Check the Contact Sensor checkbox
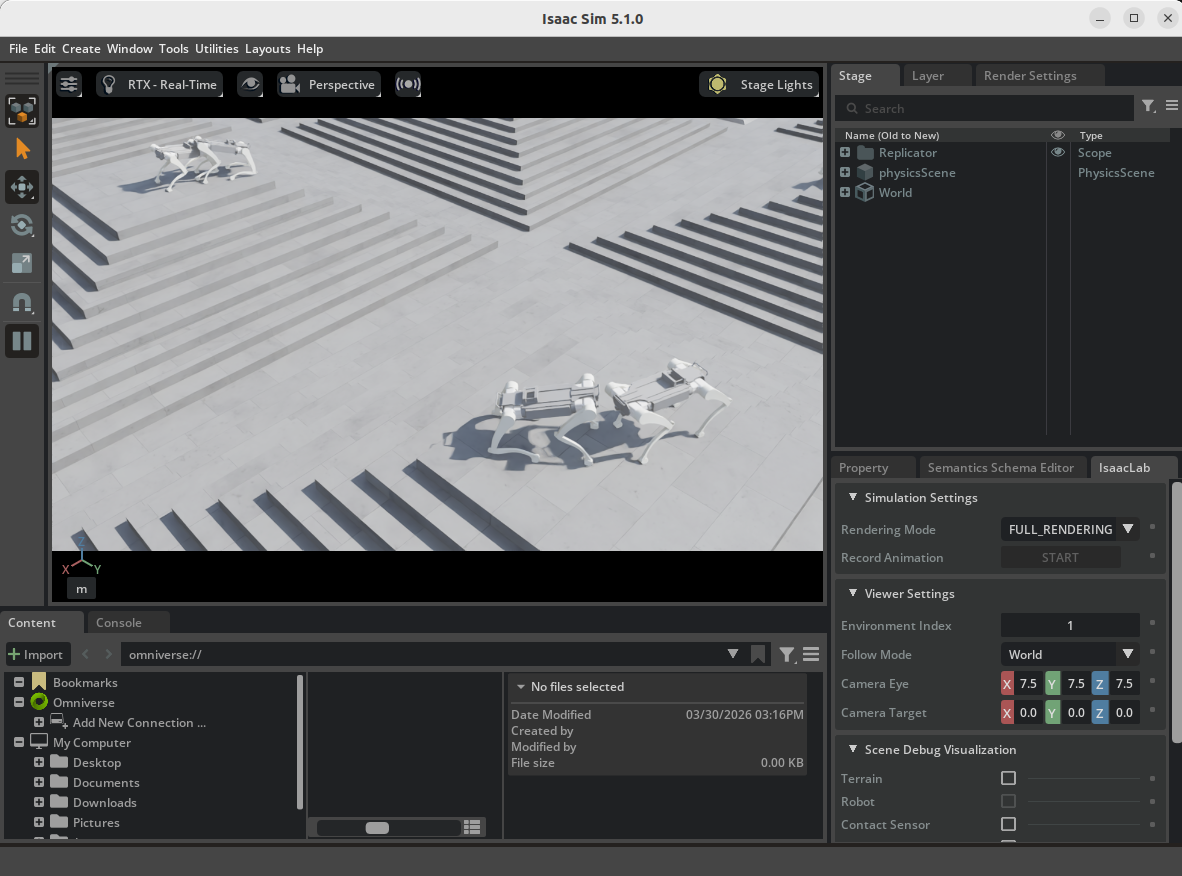The height and width of the screenshot is (876, 1182). pyautogui.click(x=1008, y=824)
